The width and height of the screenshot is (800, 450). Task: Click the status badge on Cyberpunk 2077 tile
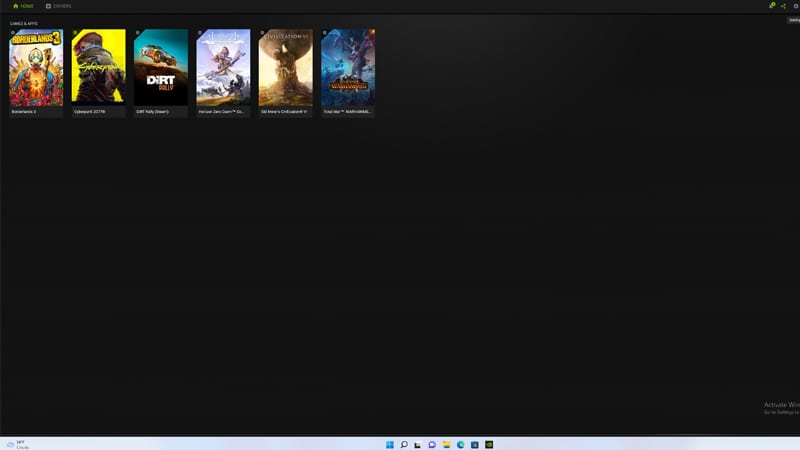(x=75, y=33)
